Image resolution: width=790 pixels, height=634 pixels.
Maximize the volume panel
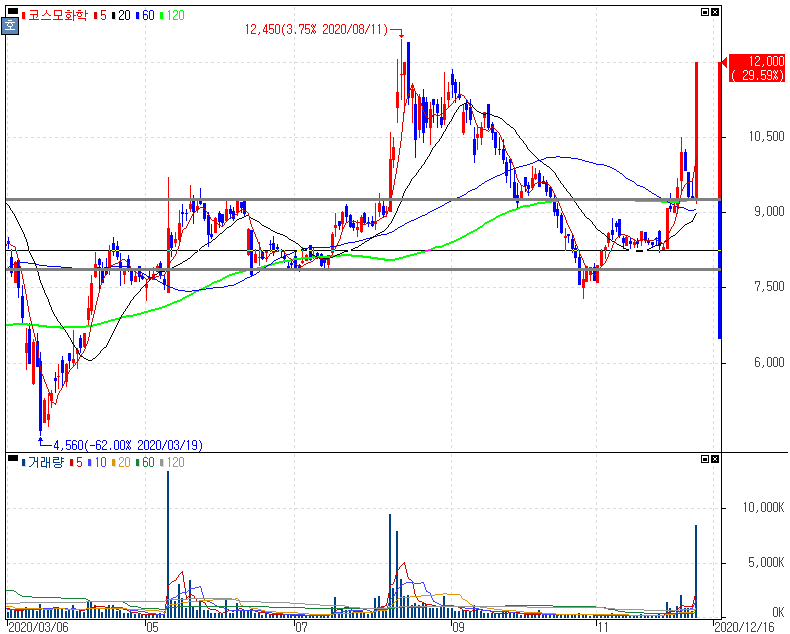click(705, 459)
